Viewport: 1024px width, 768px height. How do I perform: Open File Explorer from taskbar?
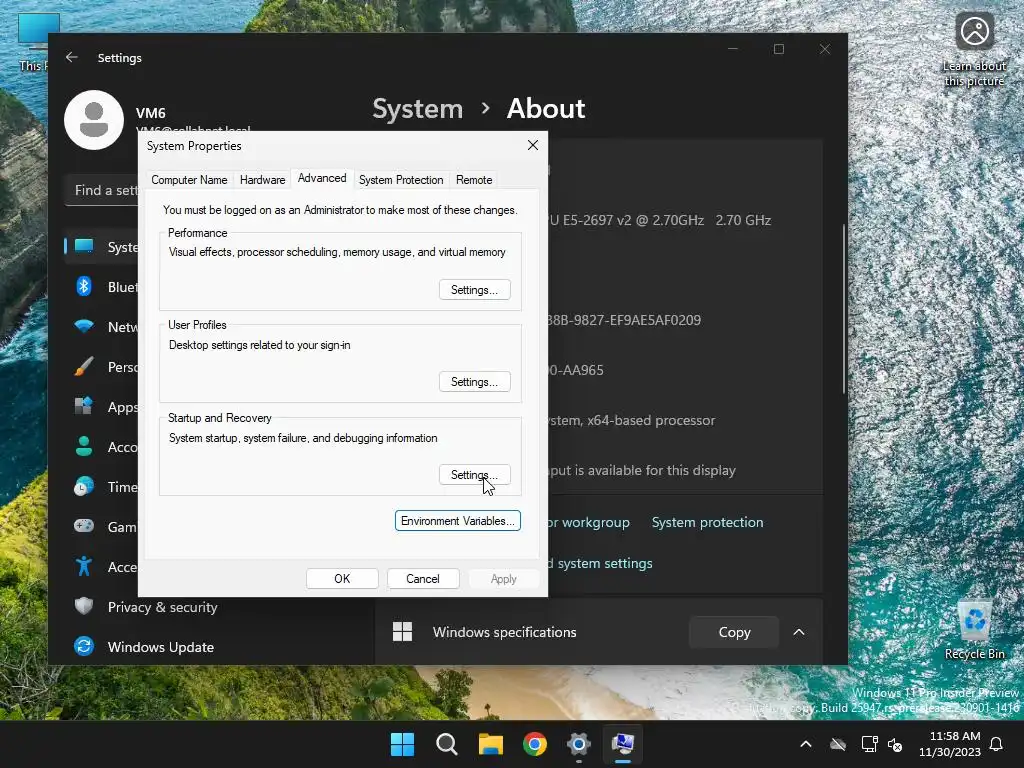pyautogui.click(x=490, y=744)
